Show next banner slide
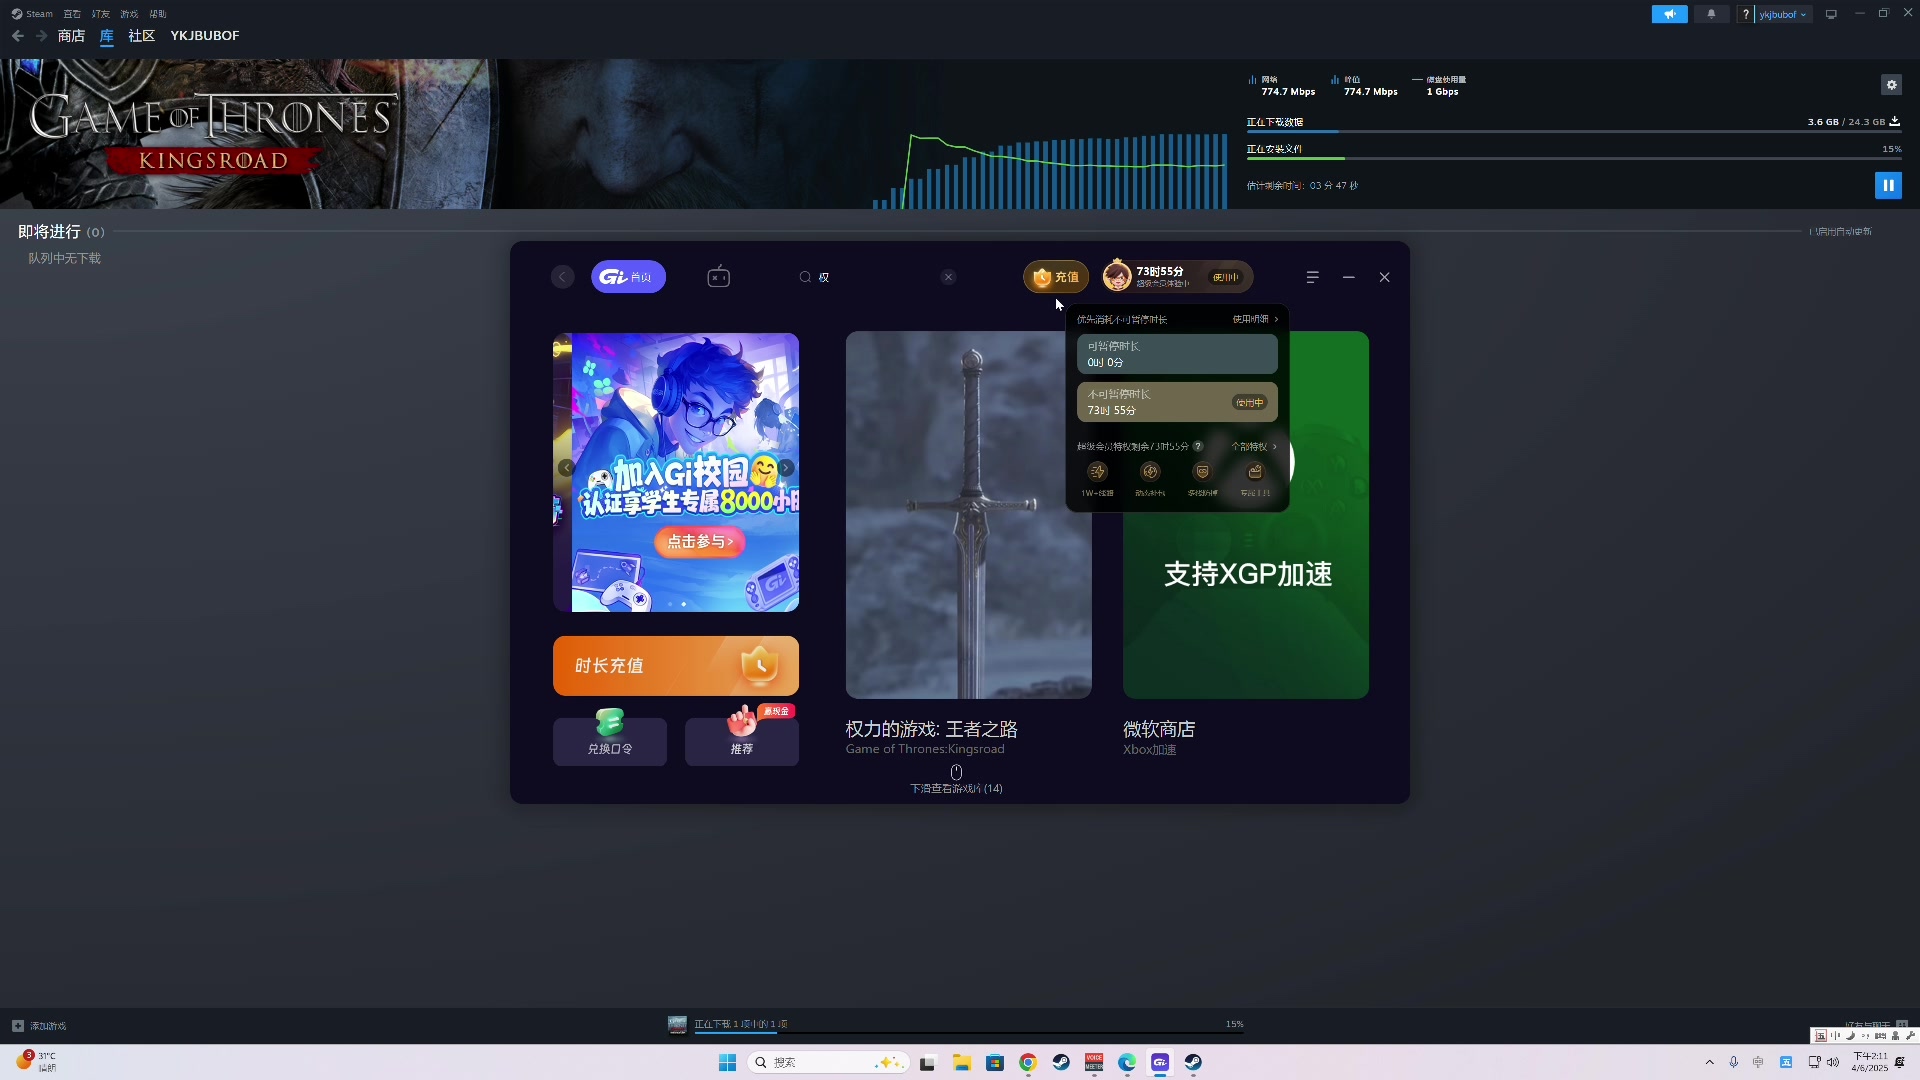The image size is (1920, 1080). tap(786, 467)
